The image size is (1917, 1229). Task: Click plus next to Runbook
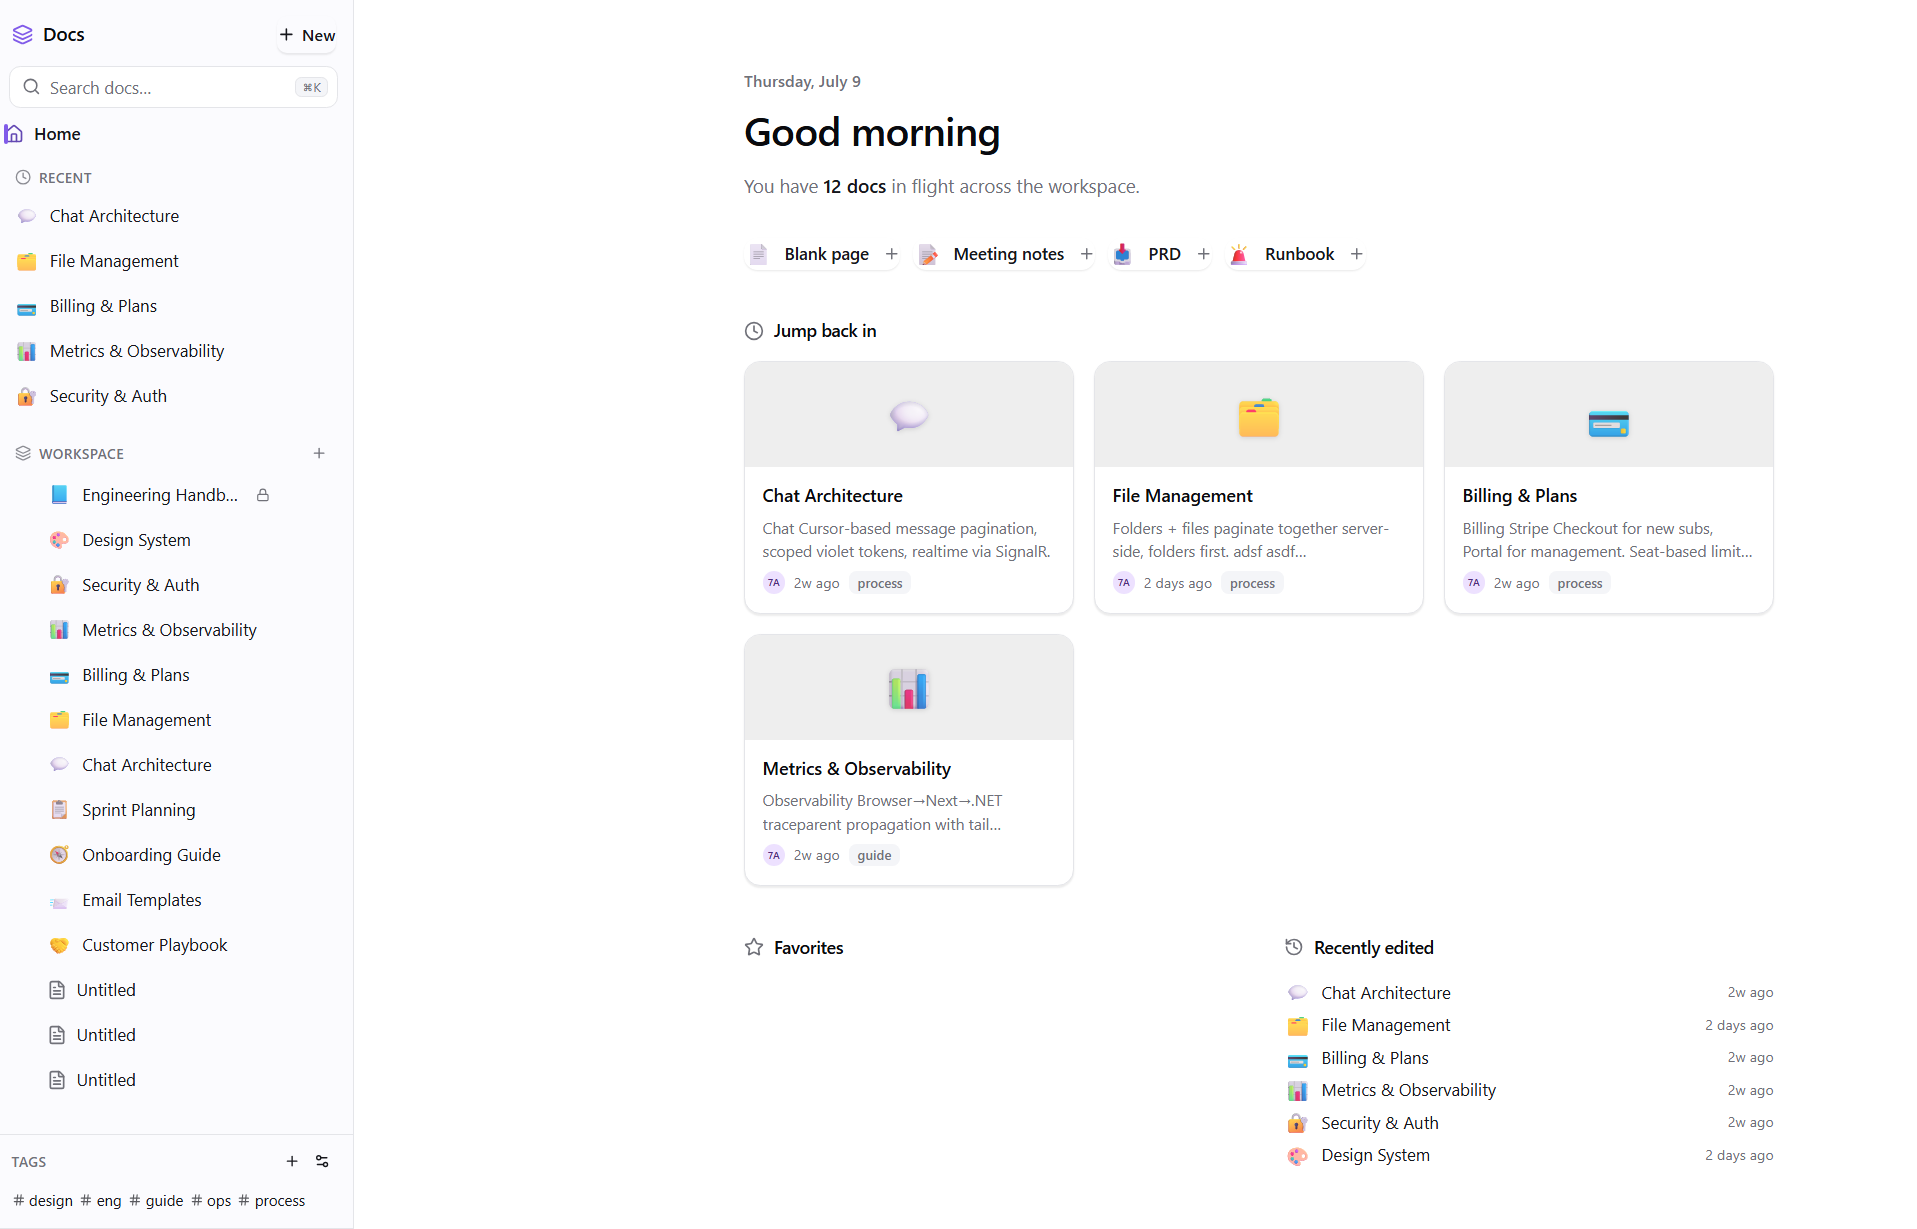(x=1357, y=254)
